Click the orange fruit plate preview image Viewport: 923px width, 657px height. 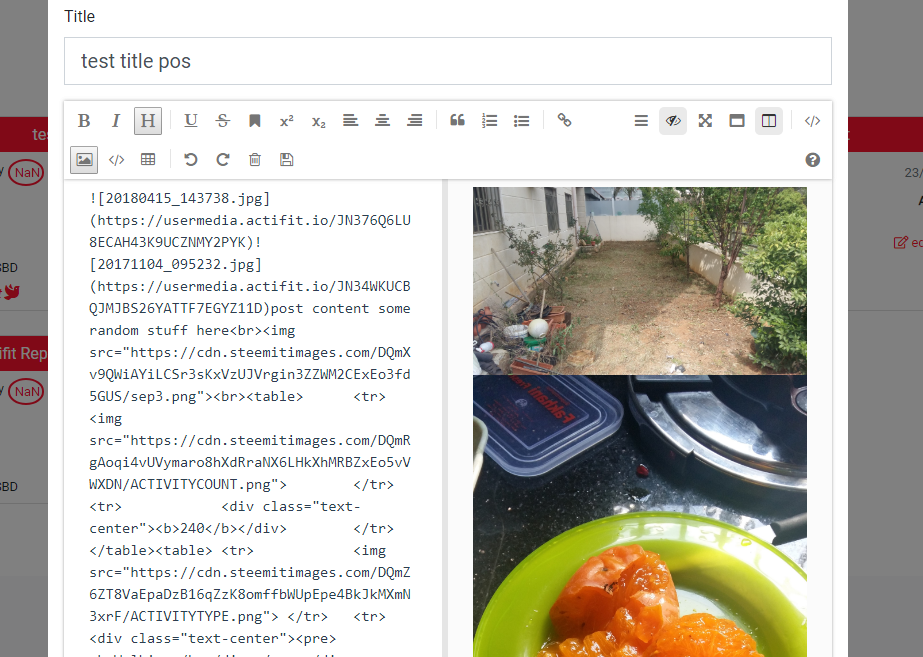pyautogui.click(x=640, y=516)
